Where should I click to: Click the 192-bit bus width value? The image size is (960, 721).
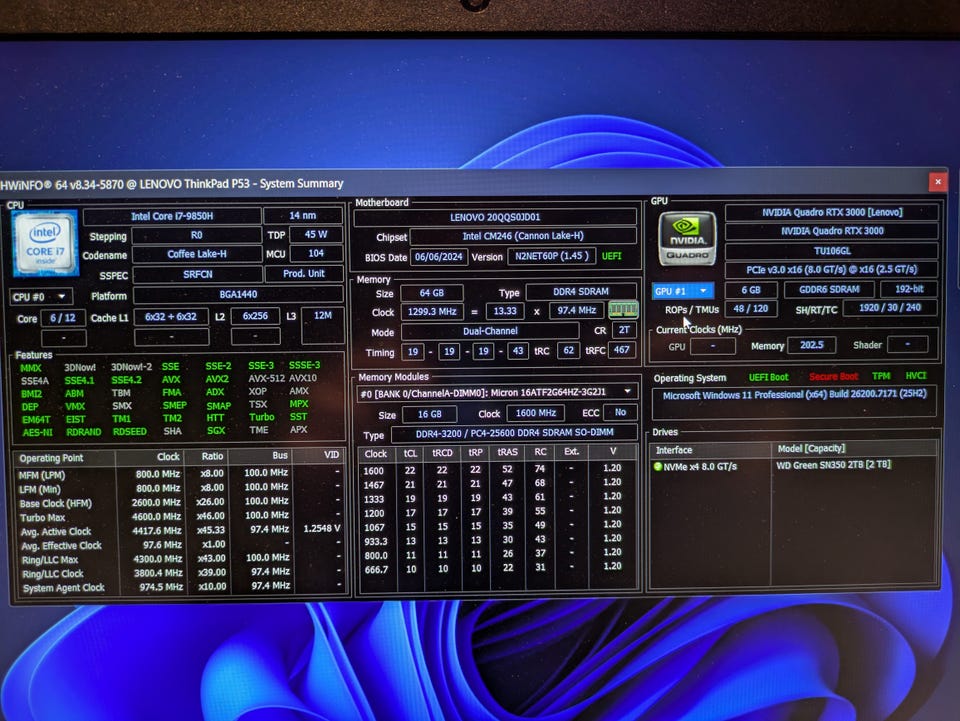(909, 289)
